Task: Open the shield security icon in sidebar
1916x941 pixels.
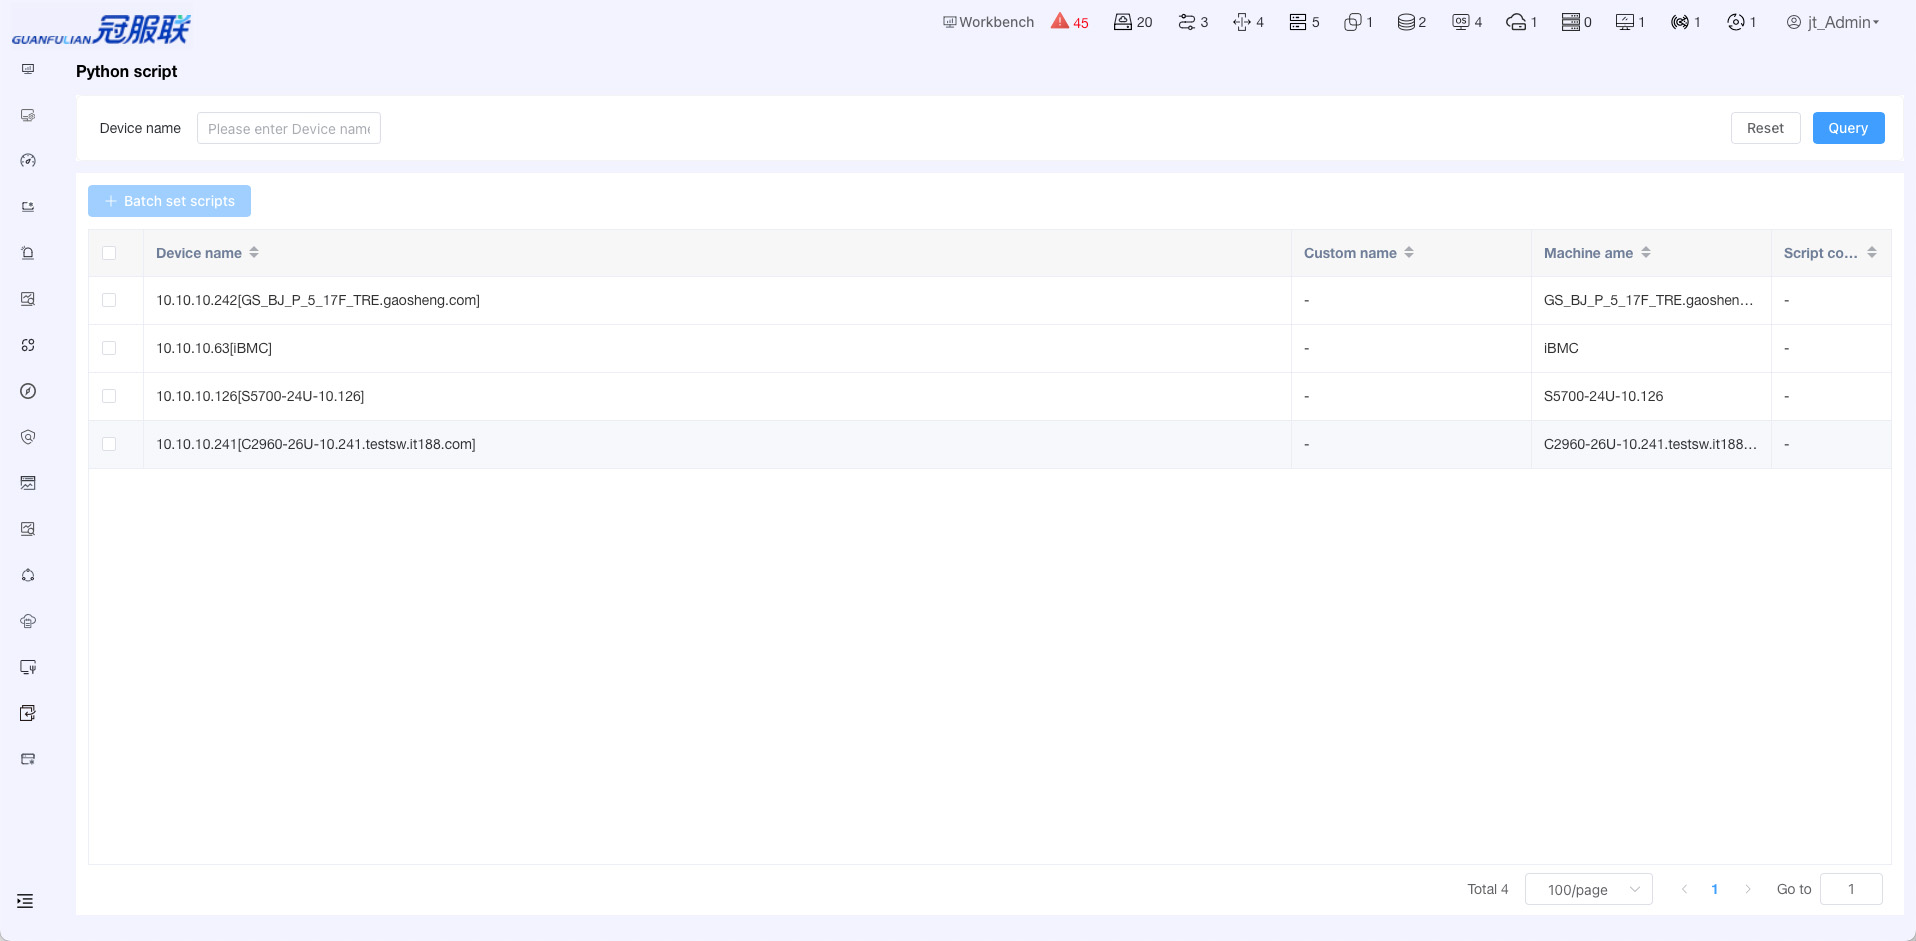Action: point(28,437)
